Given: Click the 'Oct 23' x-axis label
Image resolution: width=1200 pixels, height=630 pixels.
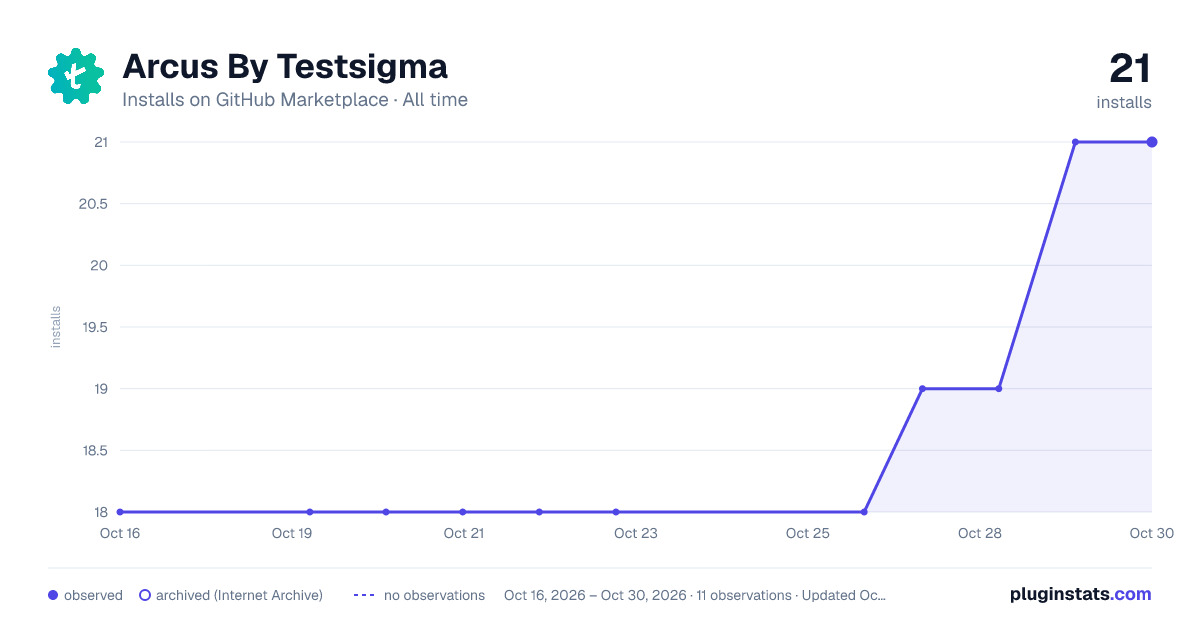Looking at the screenshot, I should click(636, 533).
